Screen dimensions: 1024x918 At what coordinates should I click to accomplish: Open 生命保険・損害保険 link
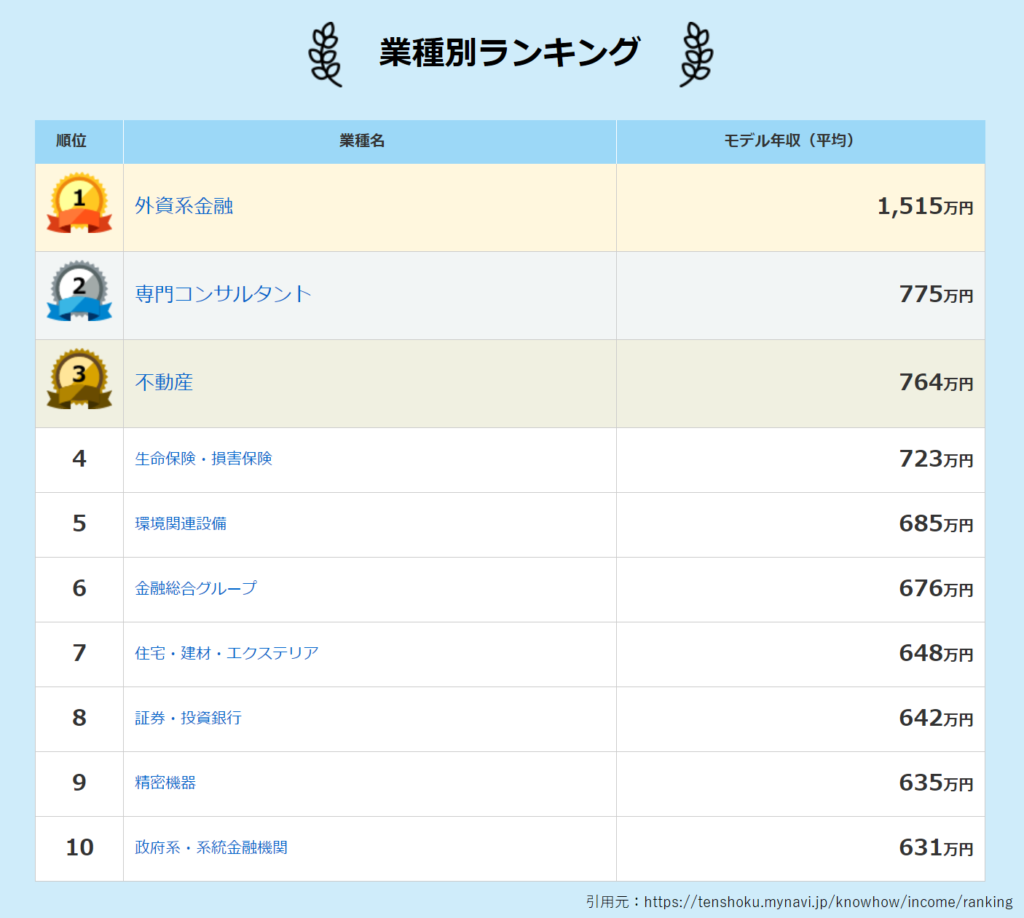pos(203,459)
